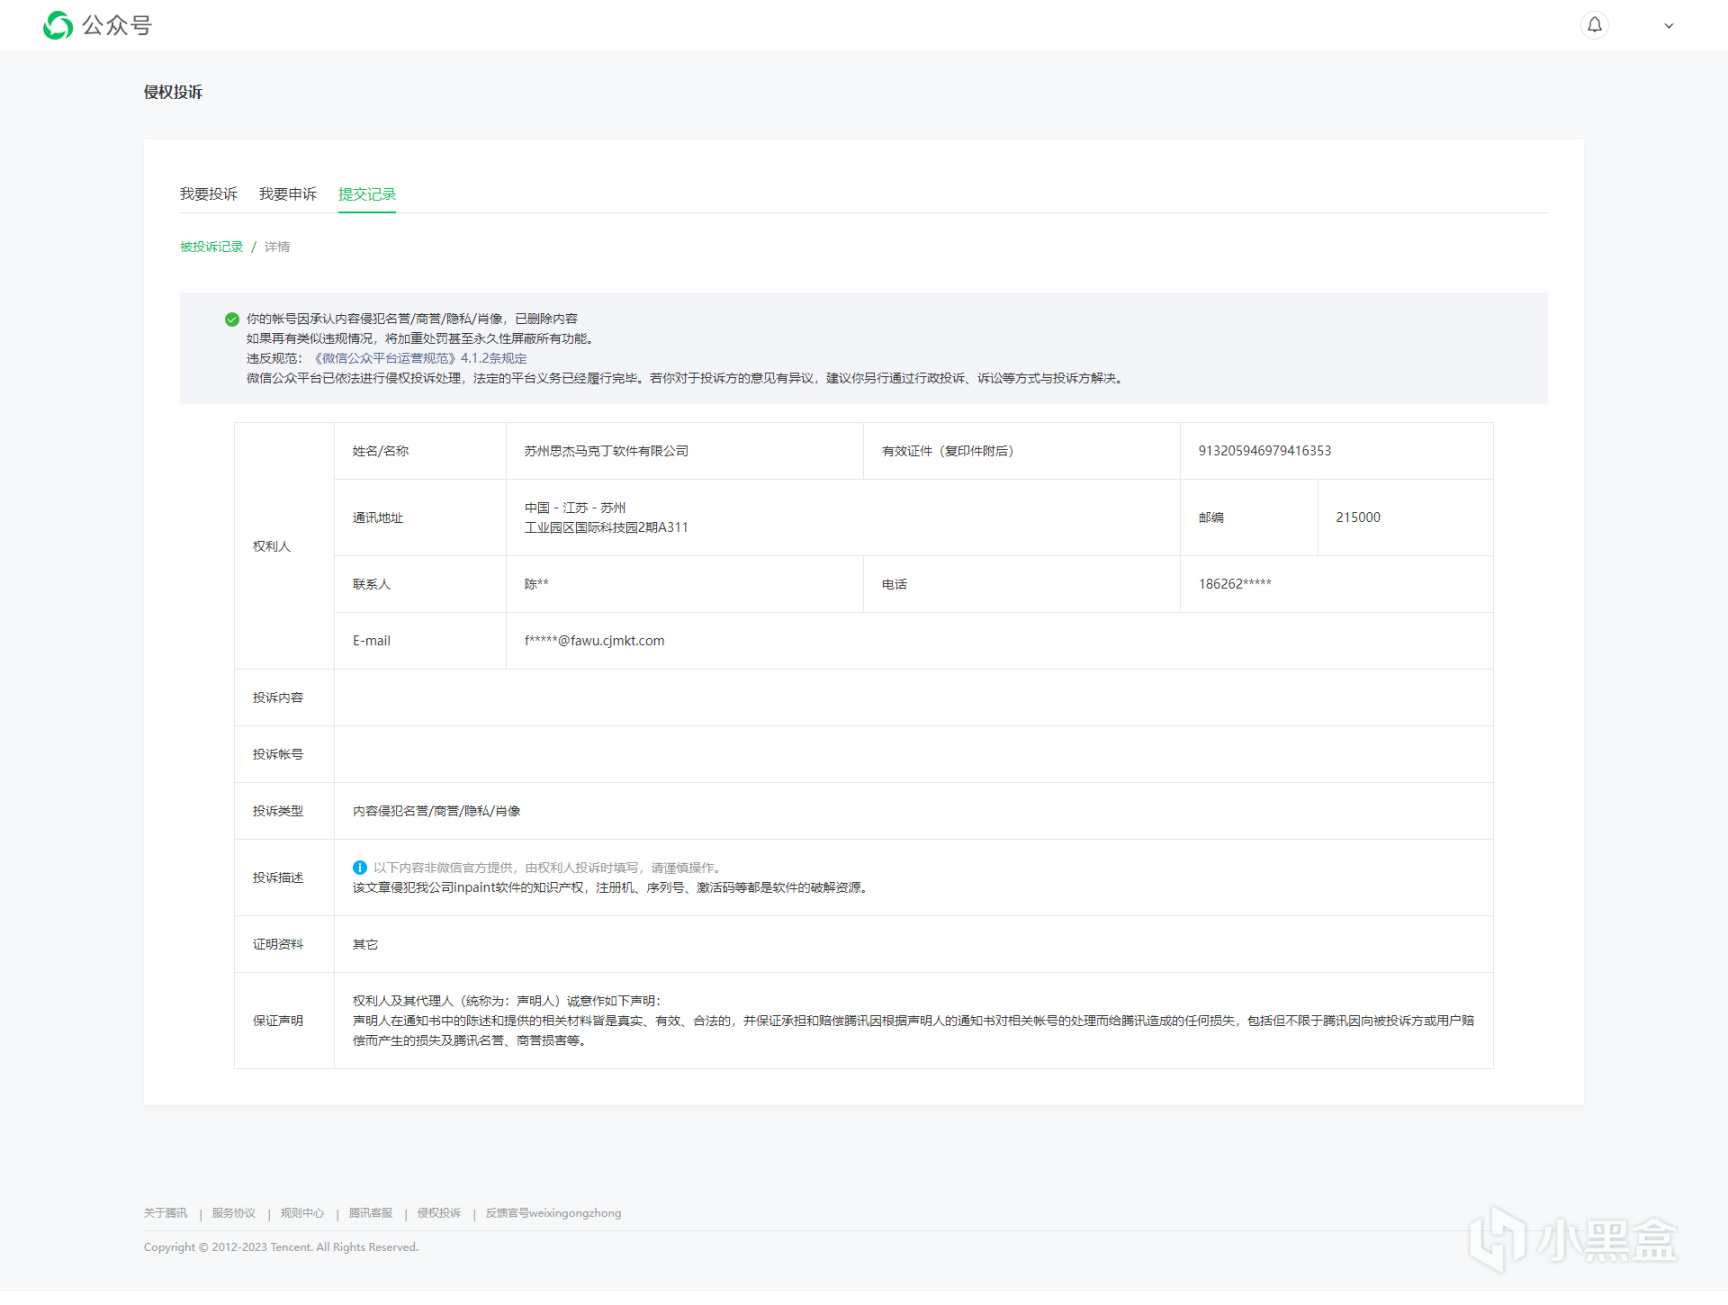Click the address line 工业园区国际科技园2期A311

pyautogui.click(x=607, y=527)
